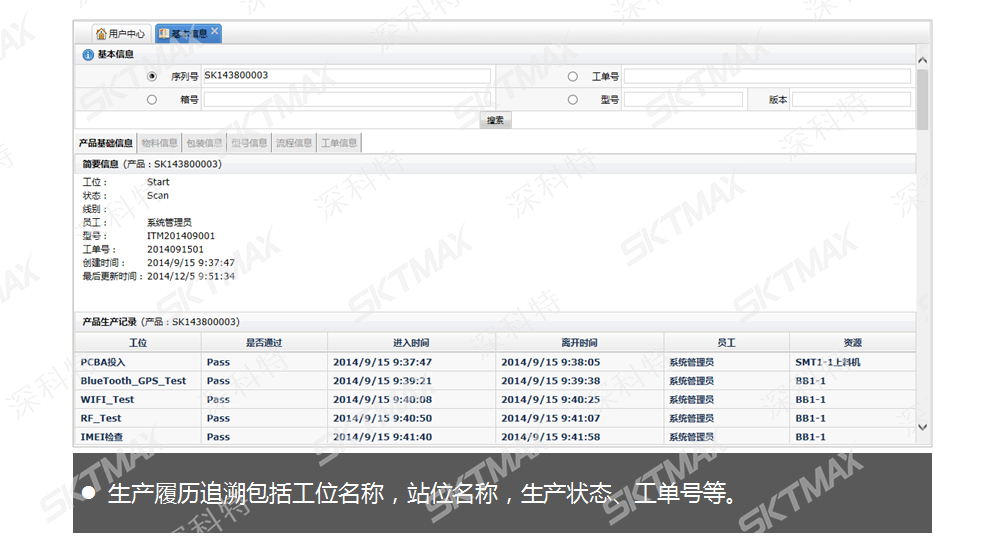
Task: Click the home icon on 用户中心 tab
Action: [x=102, y=33]
